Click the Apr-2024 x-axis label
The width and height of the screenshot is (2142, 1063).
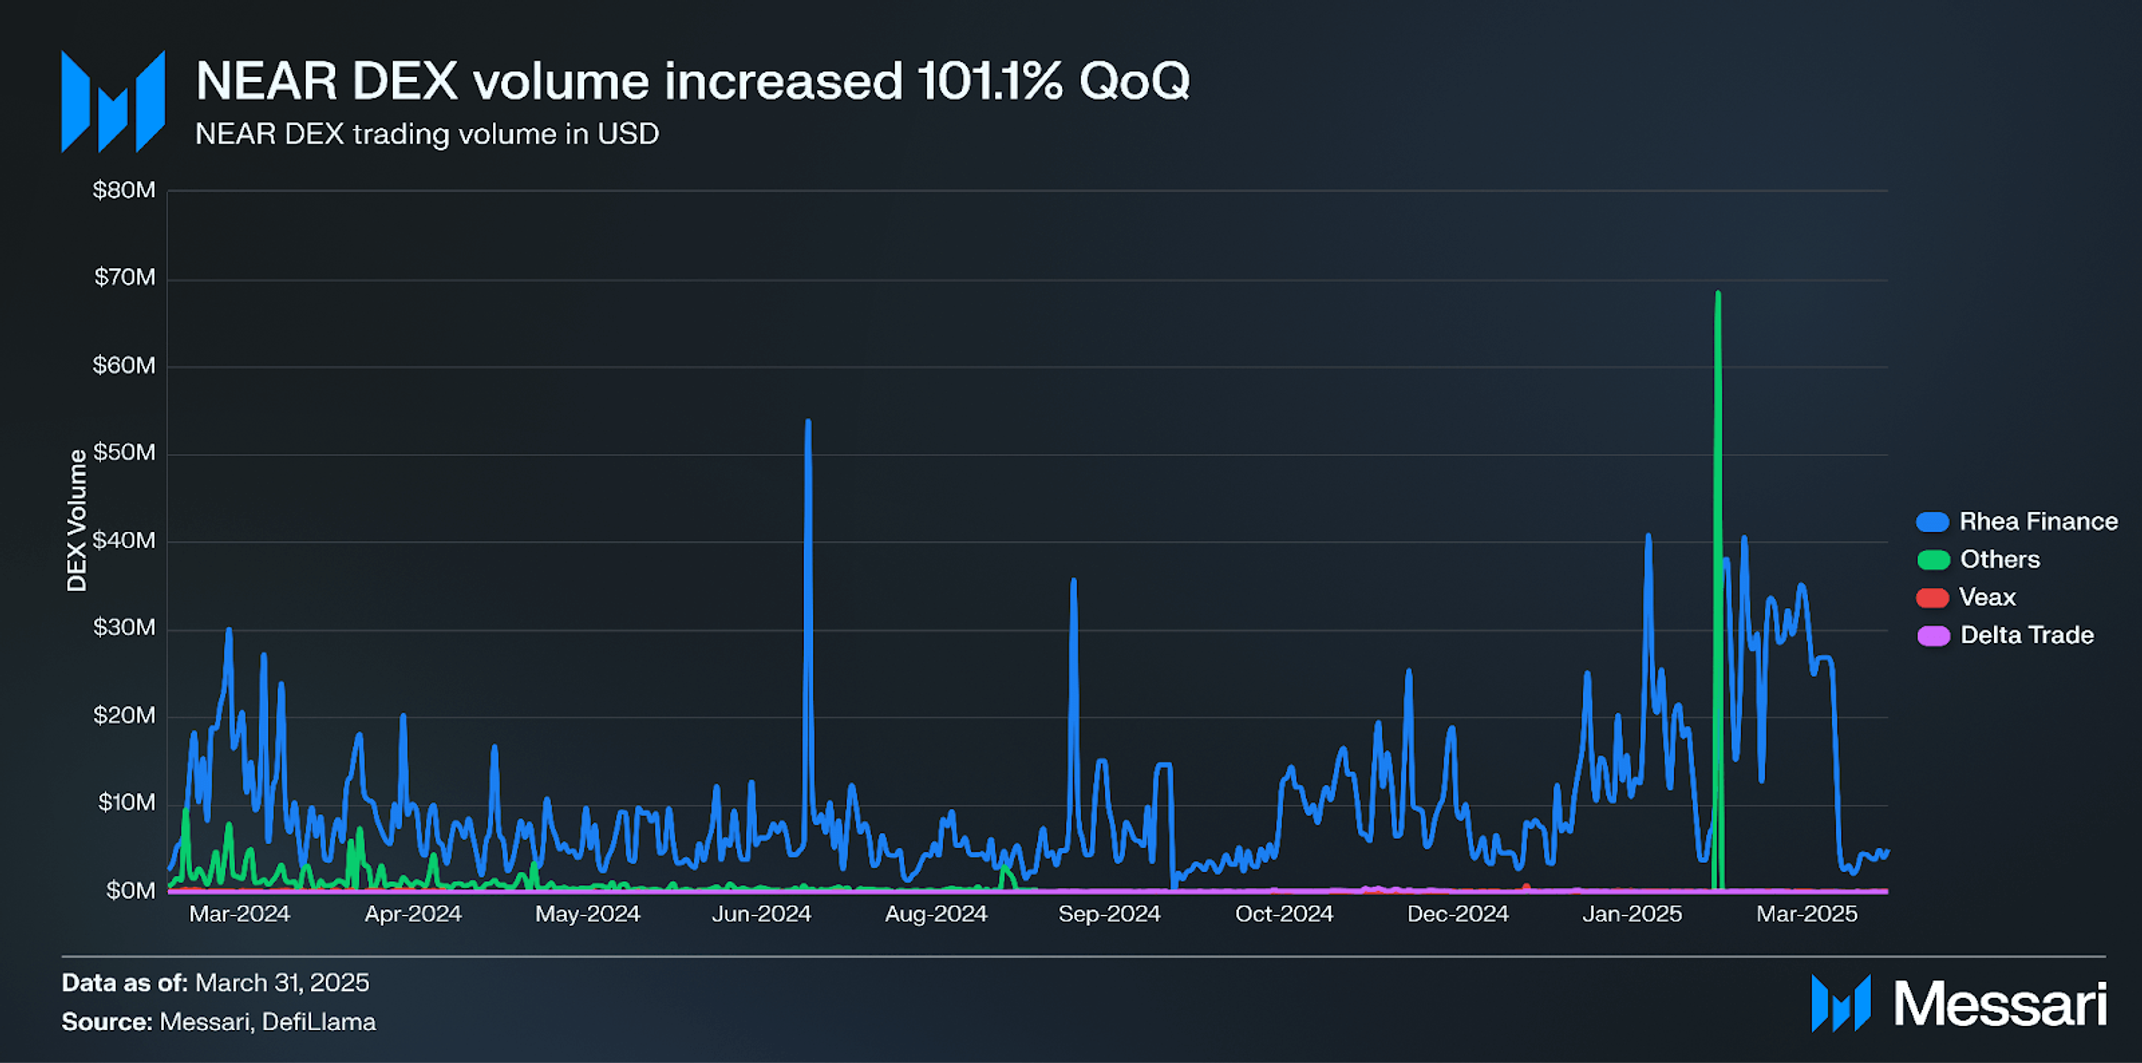[x=413, y=914]
